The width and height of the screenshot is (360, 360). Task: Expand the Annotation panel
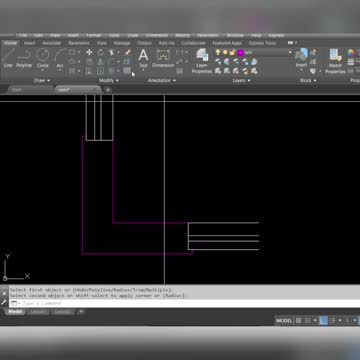pyautogui.click(x=162, y=80)
